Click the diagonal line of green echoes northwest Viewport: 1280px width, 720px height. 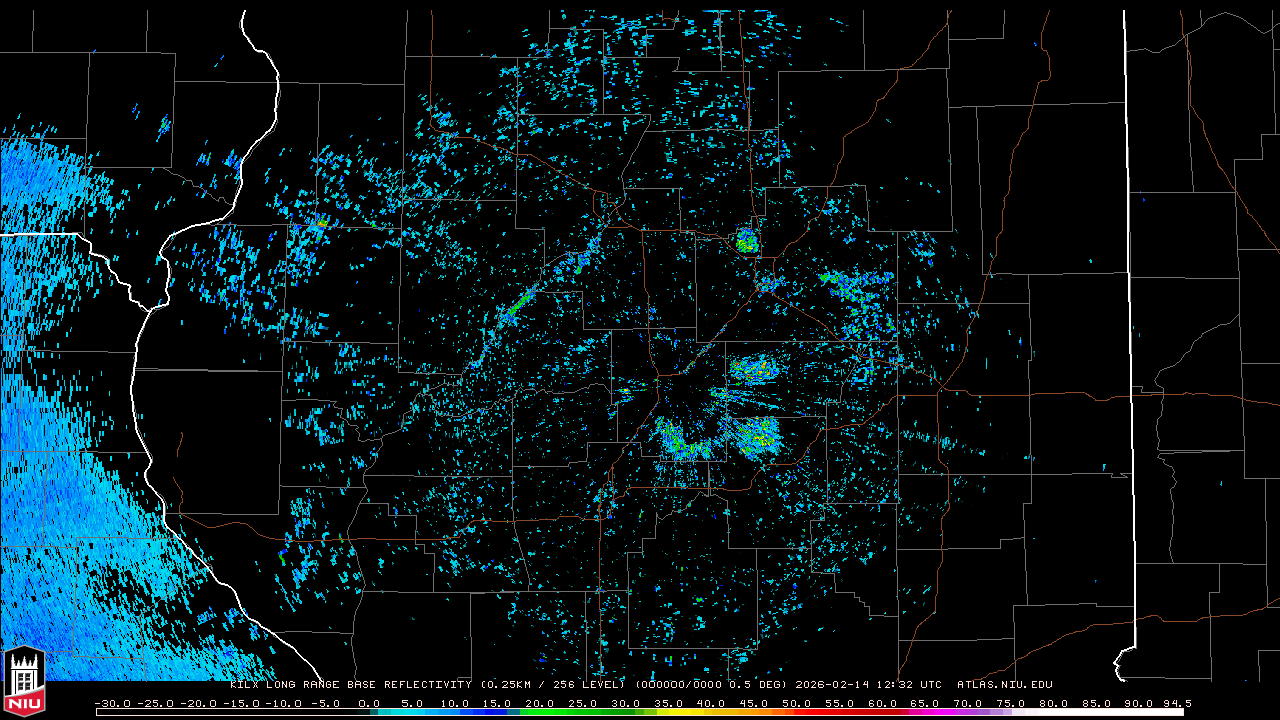[x=520, y=304]
